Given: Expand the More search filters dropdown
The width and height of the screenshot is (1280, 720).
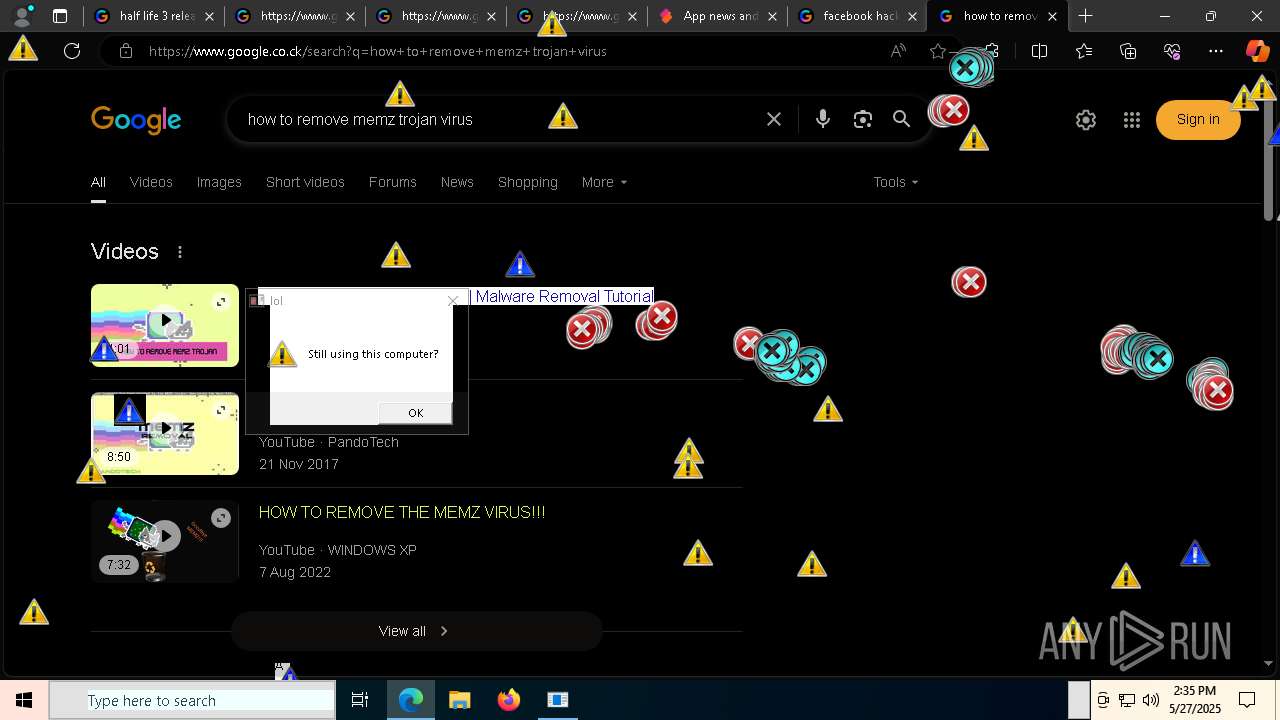Looking at the screenshot, I should 604,182.
